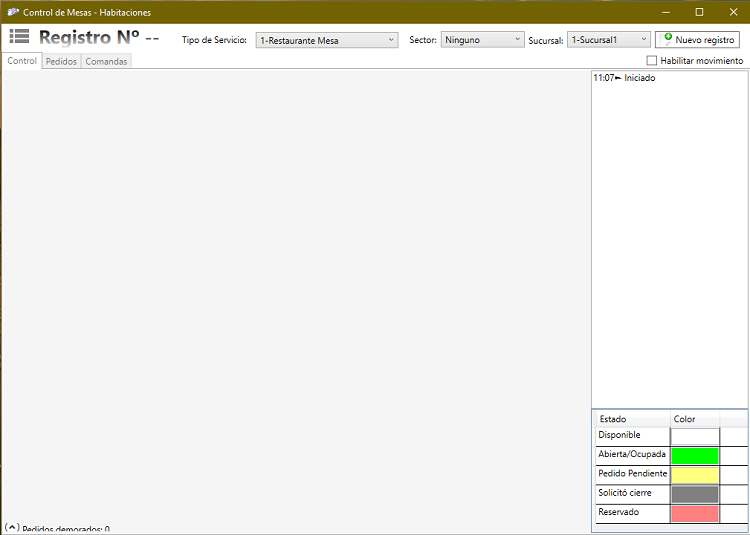
Task: Minimize the Control de Mesas window
Action: [x=666, y=12]
